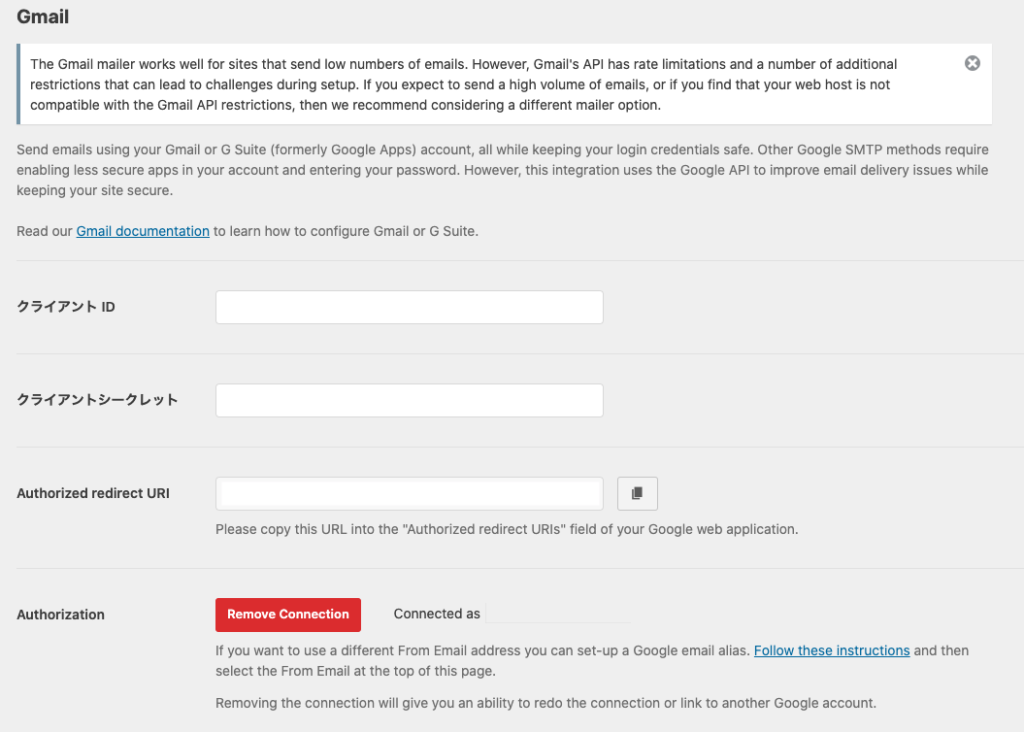The height and width of the screenshot is (732, 1024).
Task: Select the Authorized redirect URI text field
Action: (409, 493)
